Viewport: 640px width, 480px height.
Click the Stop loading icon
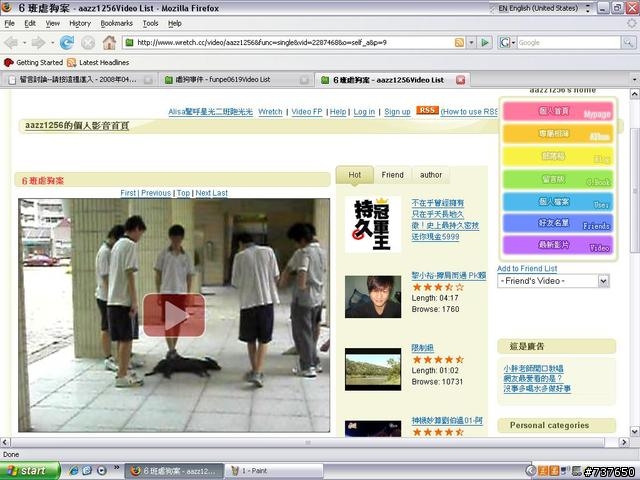coord(88,42)
